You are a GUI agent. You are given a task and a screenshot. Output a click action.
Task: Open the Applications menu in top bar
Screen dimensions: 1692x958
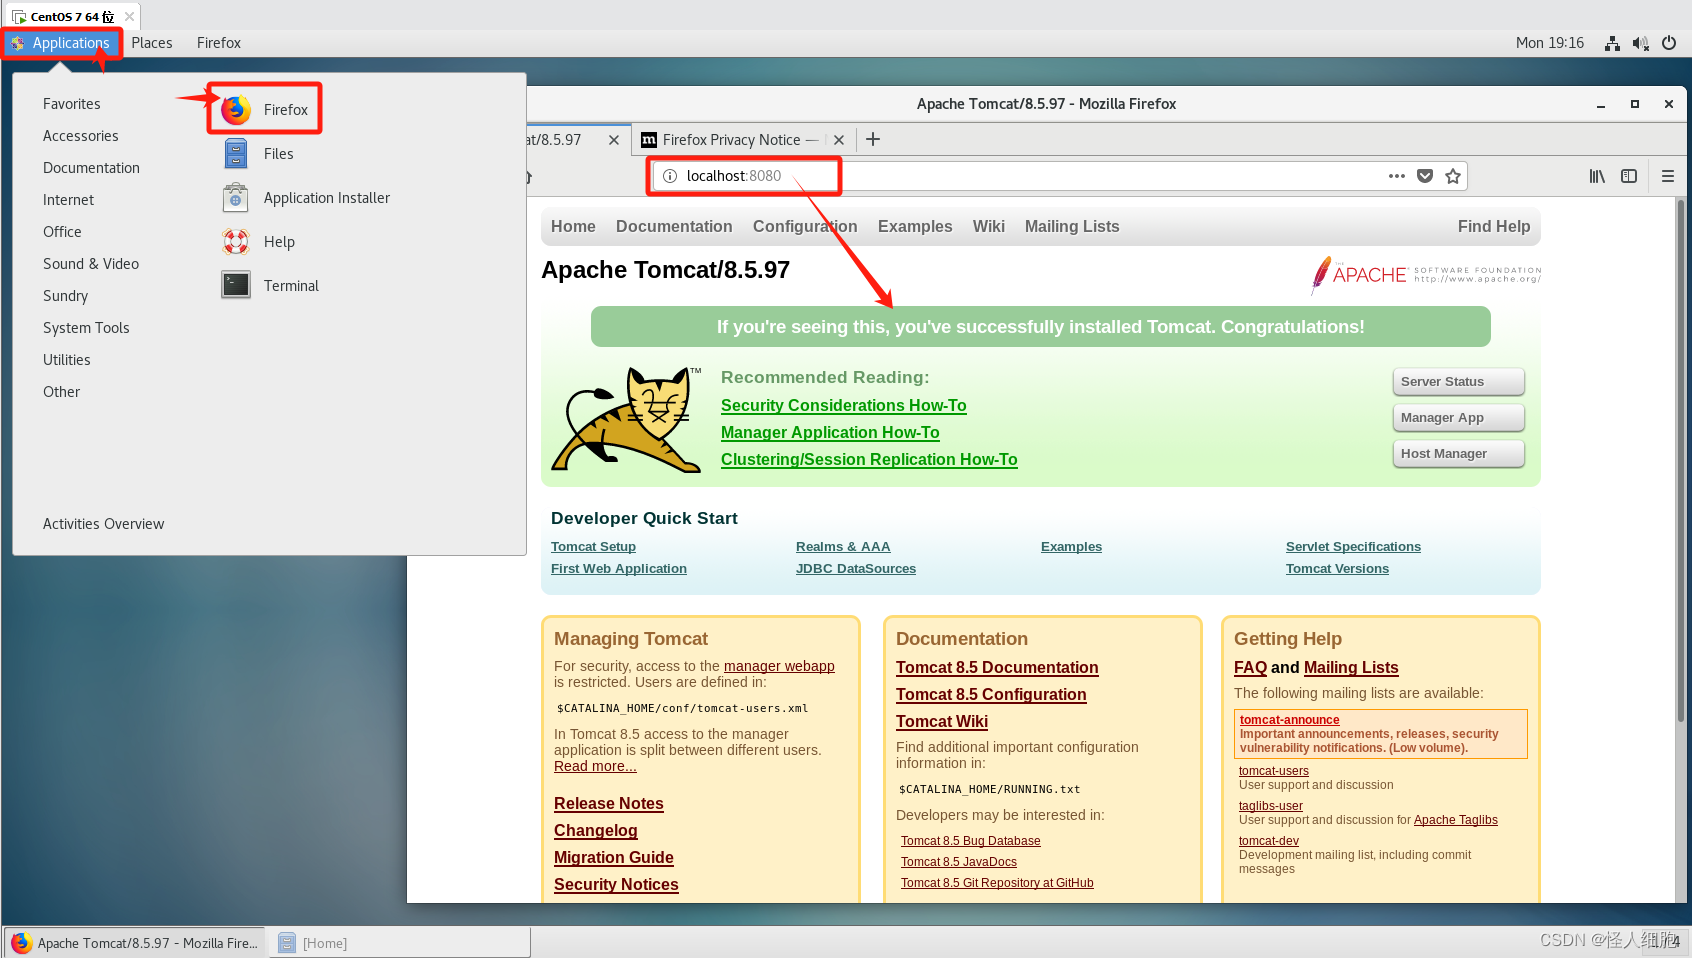click(61, 43)
